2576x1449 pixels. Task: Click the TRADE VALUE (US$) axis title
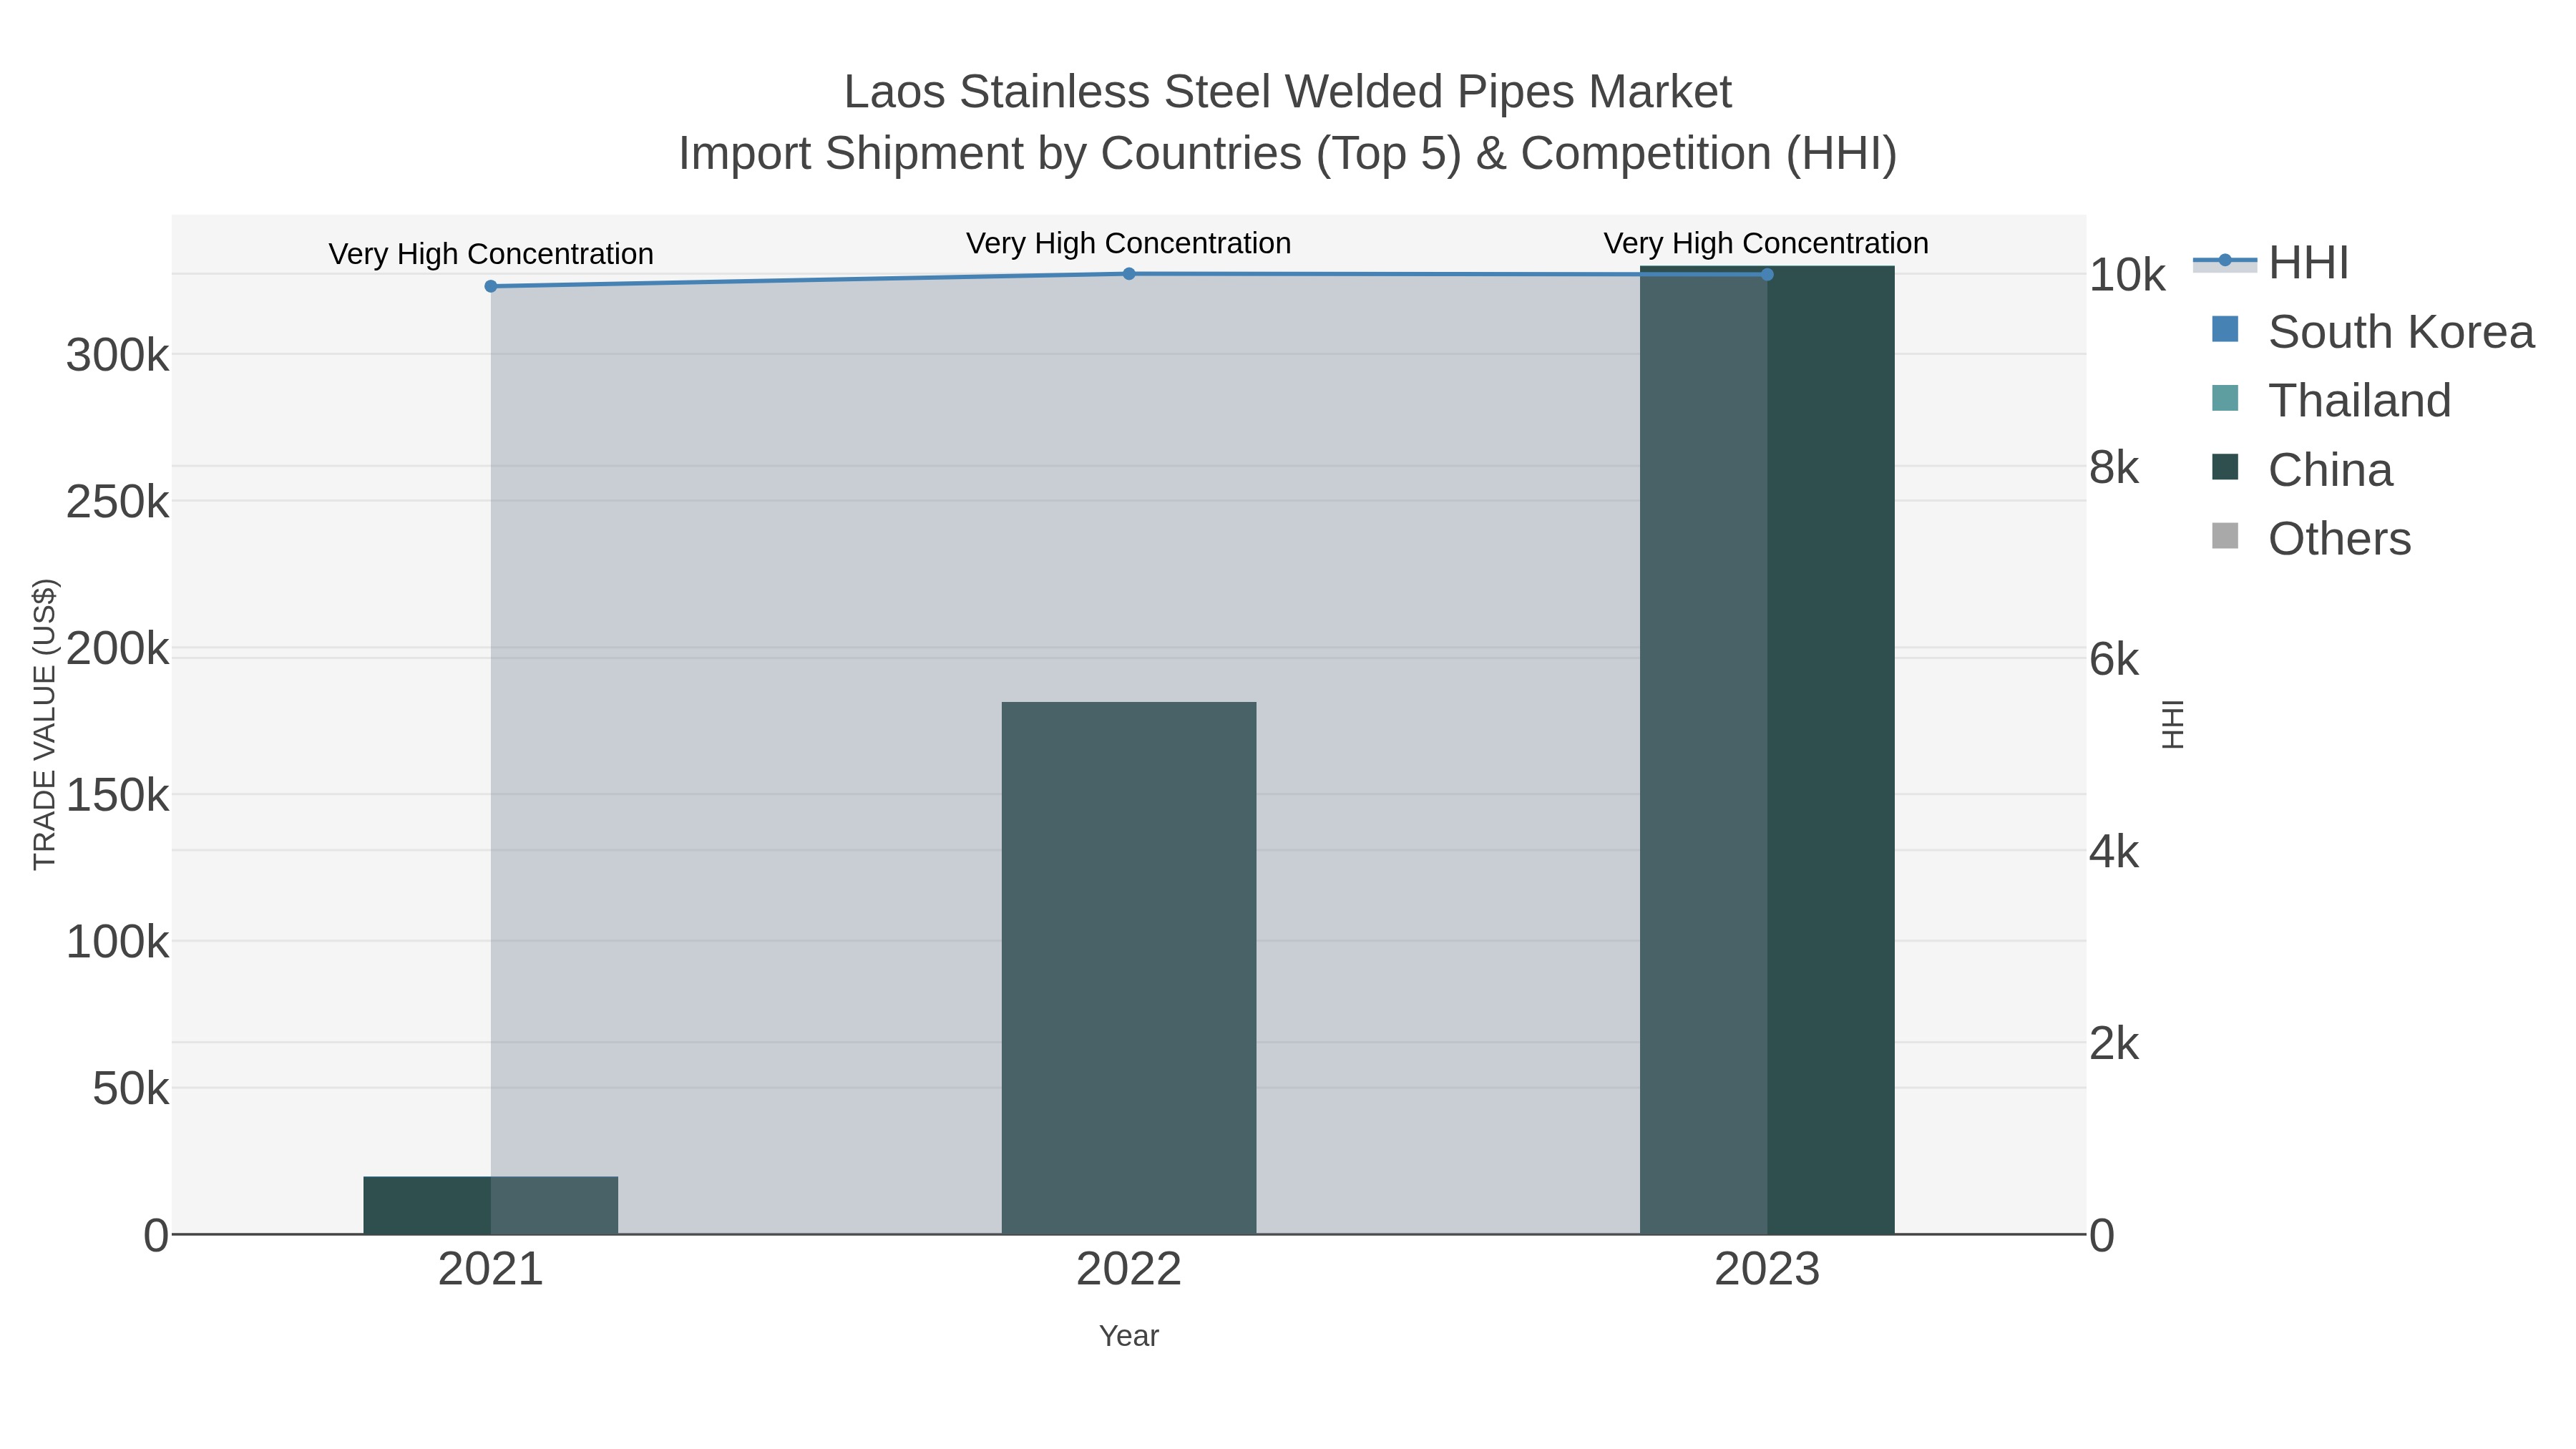45,724
